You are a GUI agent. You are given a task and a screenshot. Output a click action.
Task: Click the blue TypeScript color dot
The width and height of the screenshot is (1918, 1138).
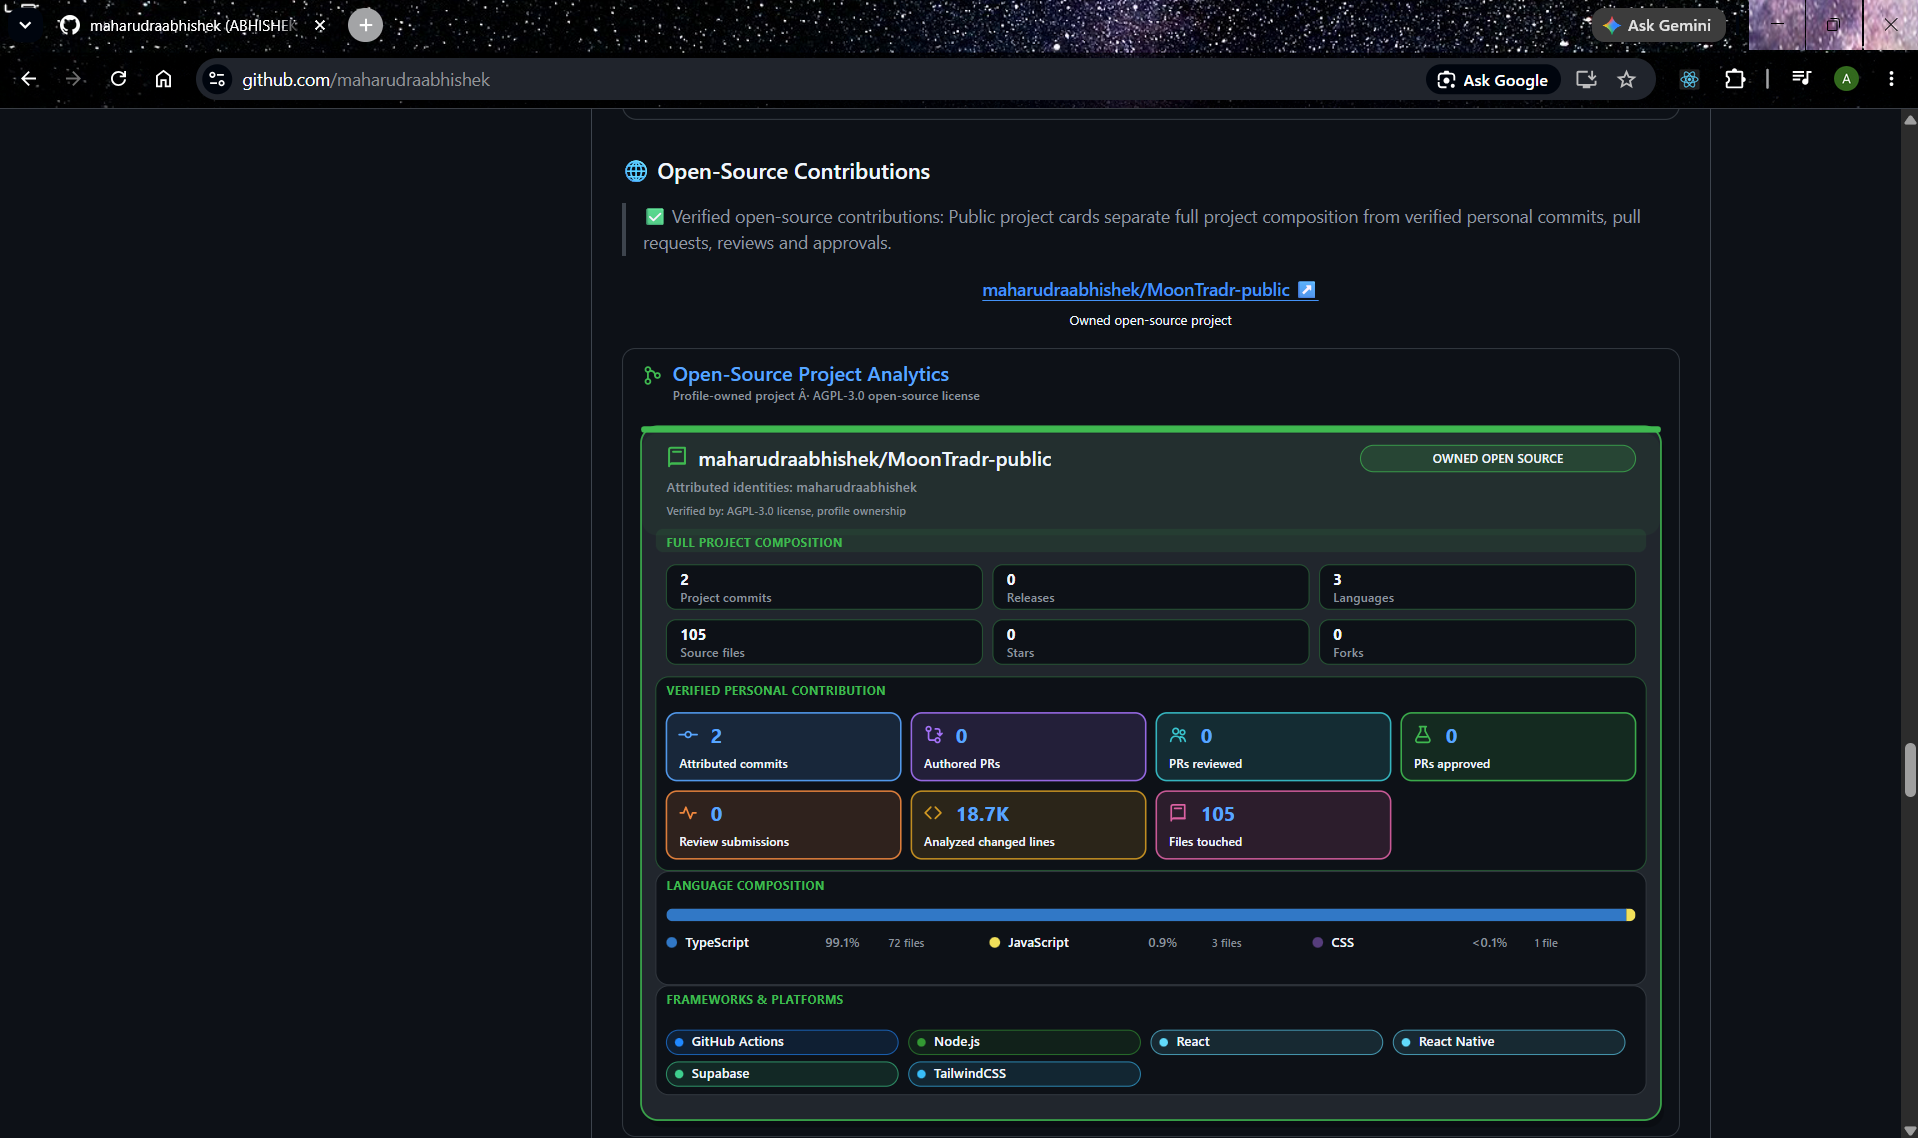point(672,942)
